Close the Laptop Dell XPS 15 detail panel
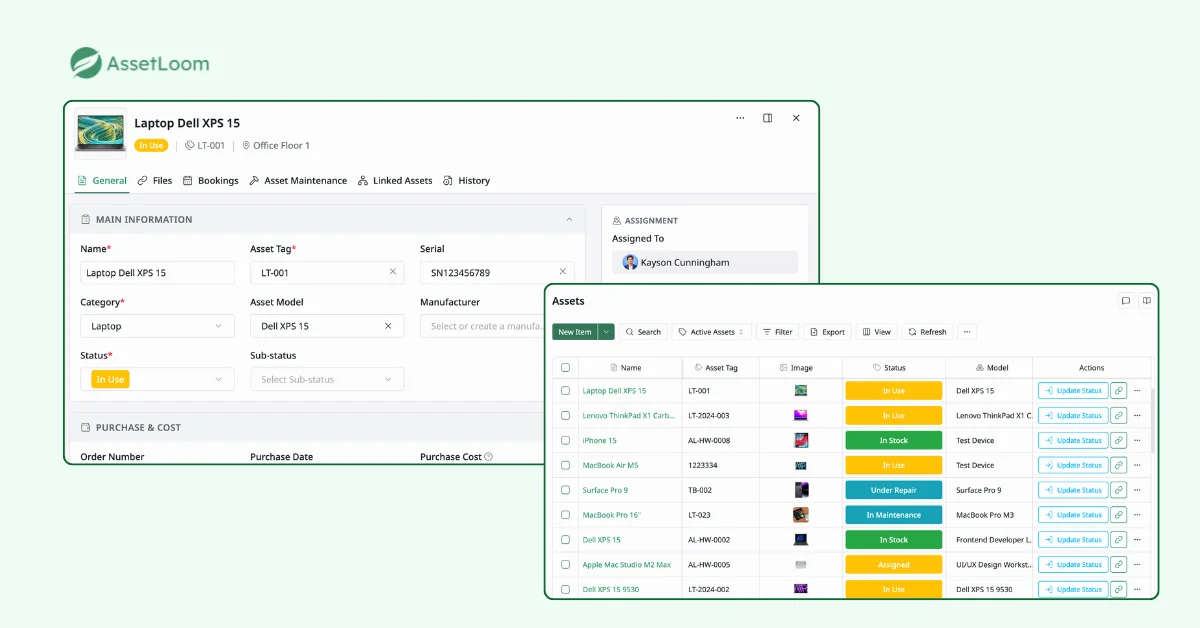The height and width of the screenshot is (628, 1200). pos(796,118)
